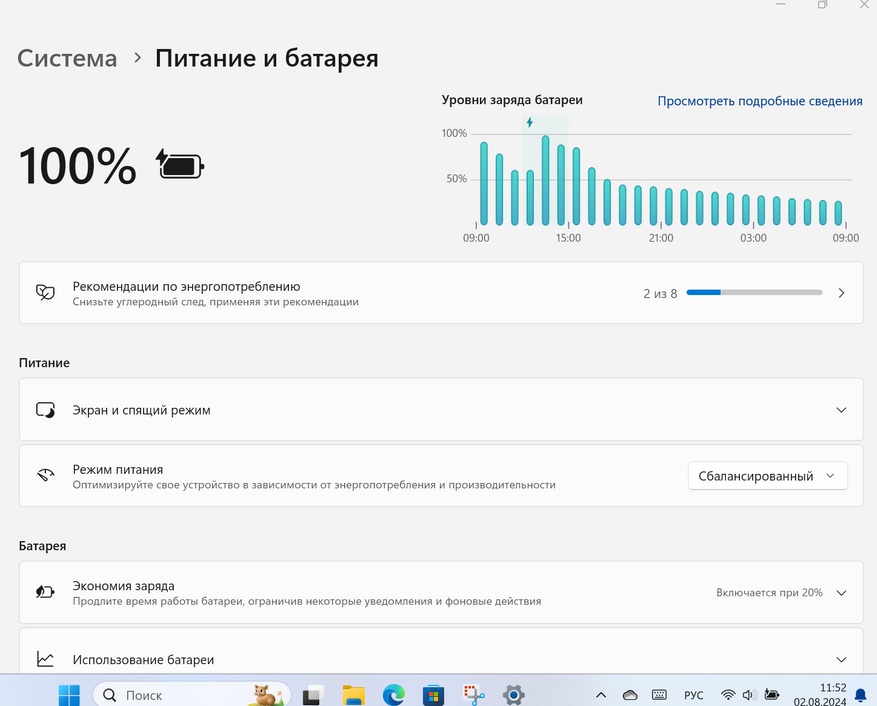Open 'Рекомендации по энергопотреблению' recommendations
This screenshot has width=877, height=706.
(440, 293)
